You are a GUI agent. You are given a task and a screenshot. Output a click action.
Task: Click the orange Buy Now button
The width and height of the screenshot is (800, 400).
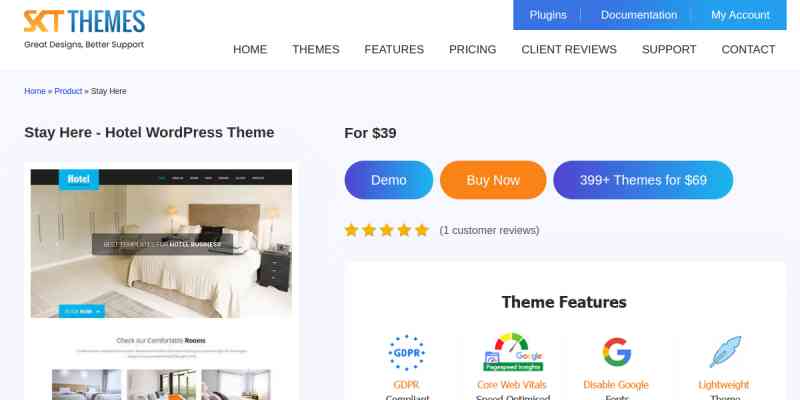493,180
